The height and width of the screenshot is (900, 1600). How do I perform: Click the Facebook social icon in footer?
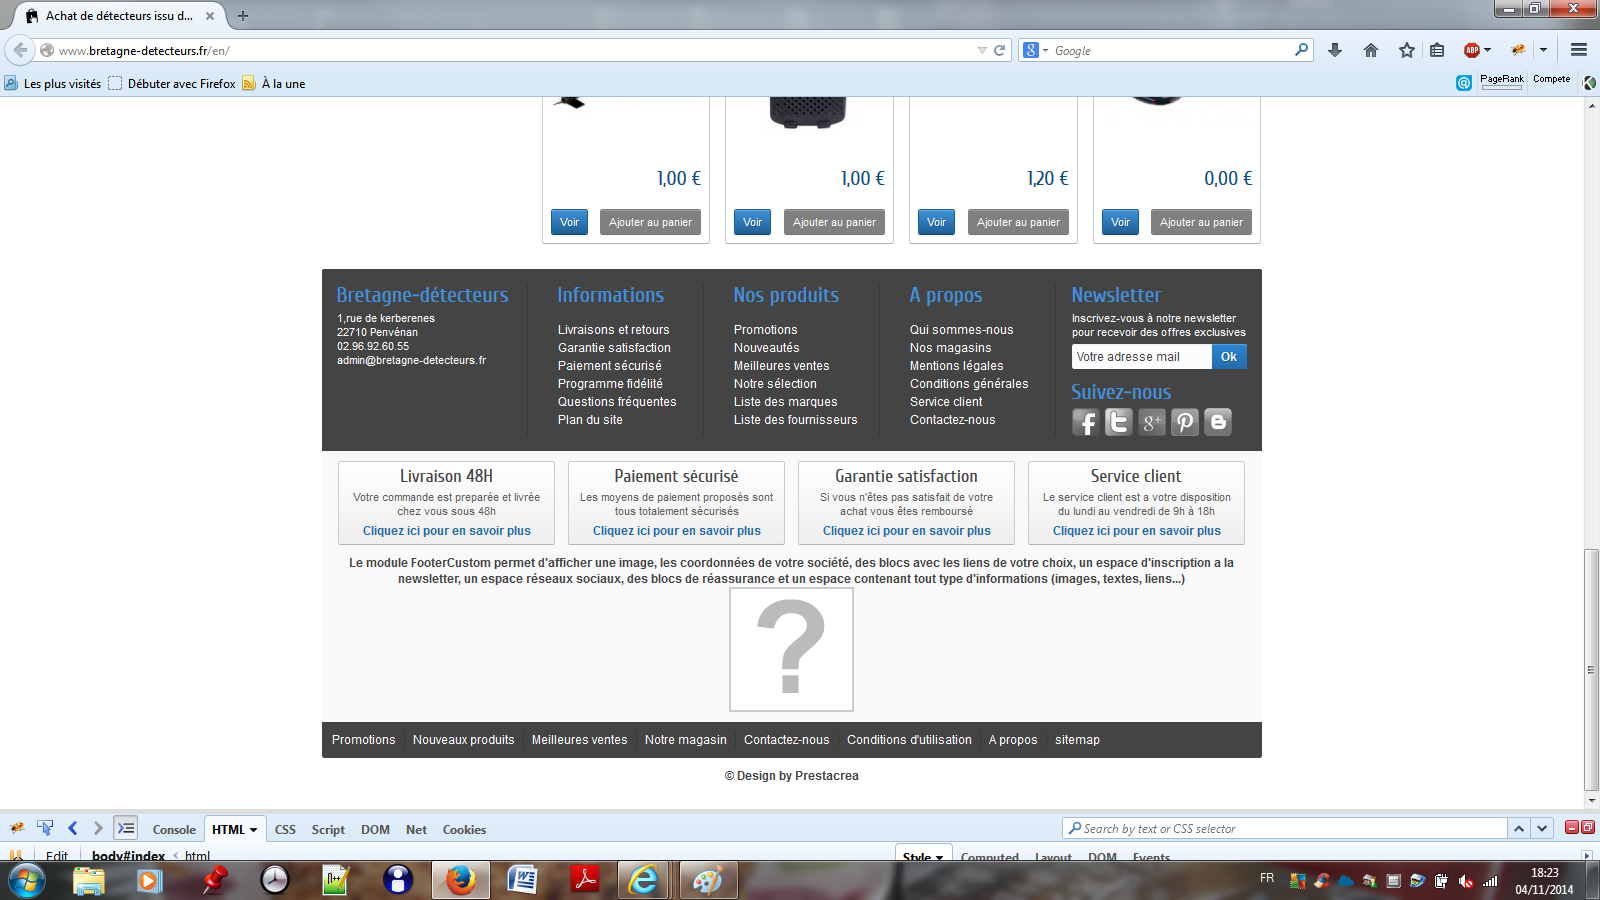click(x=1085, y=422)
